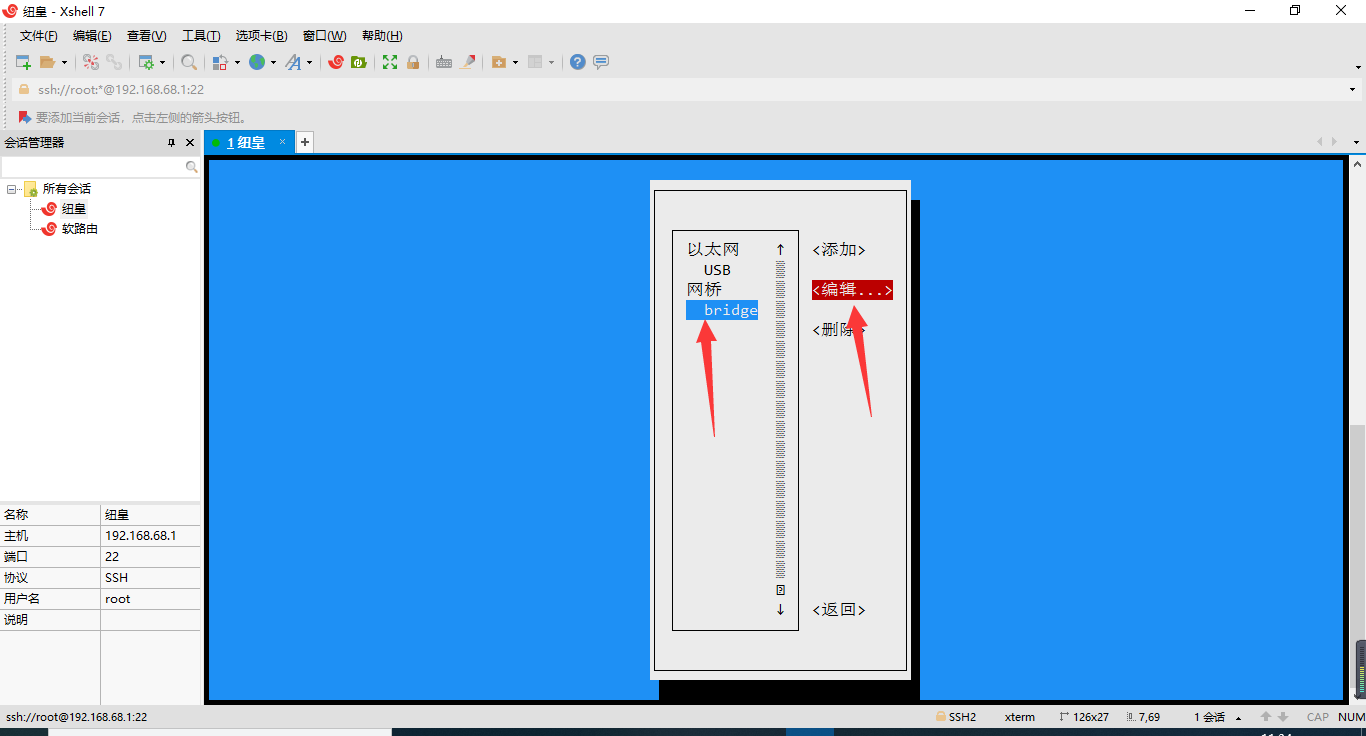Open the 编辑(E) menu
The image size is (1366, 736).
point(92,36)
